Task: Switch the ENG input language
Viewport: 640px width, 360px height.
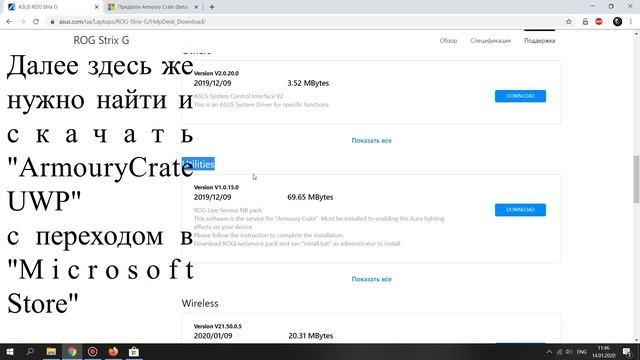Action: (x=582, y=352)
